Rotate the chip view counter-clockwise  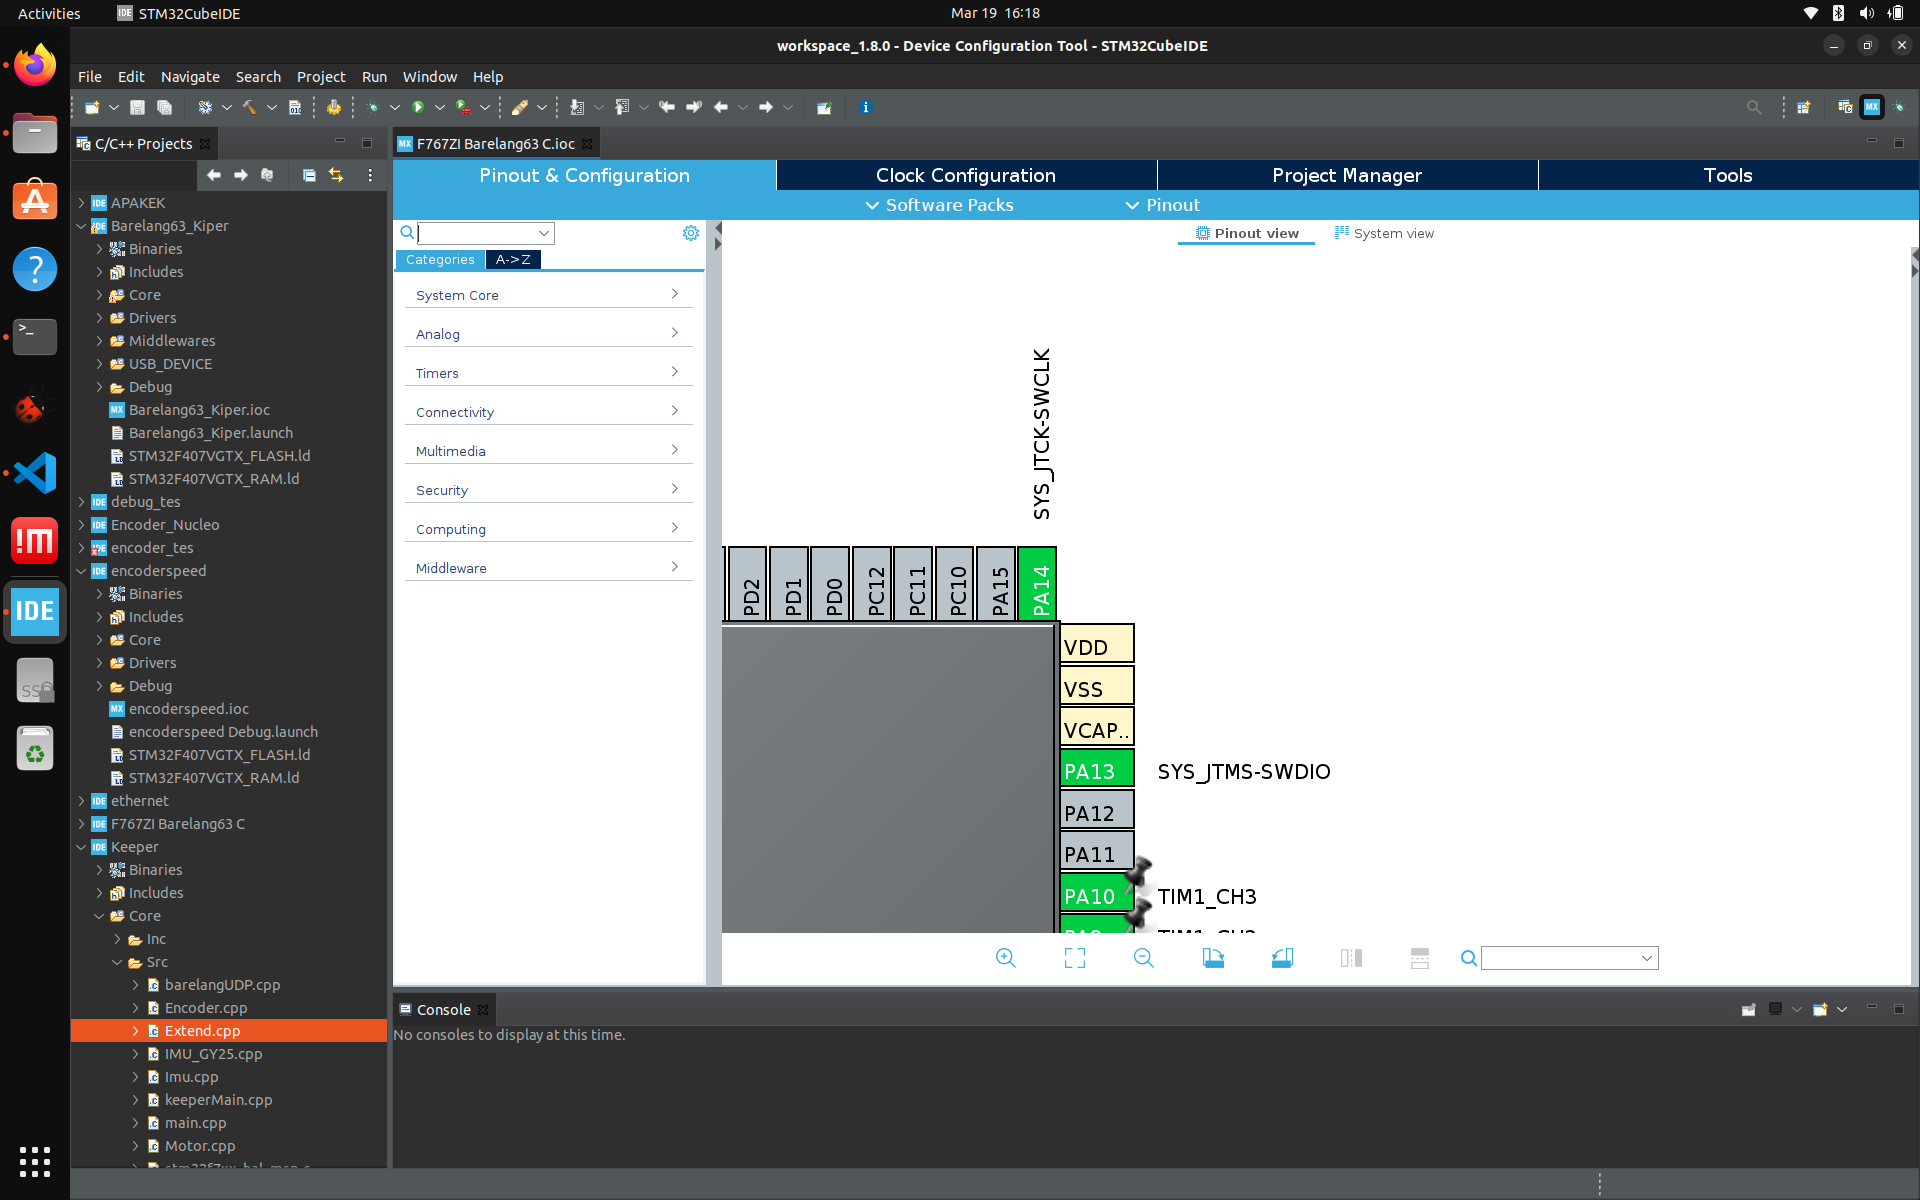pyautogui.click(x=1282, y=958)
